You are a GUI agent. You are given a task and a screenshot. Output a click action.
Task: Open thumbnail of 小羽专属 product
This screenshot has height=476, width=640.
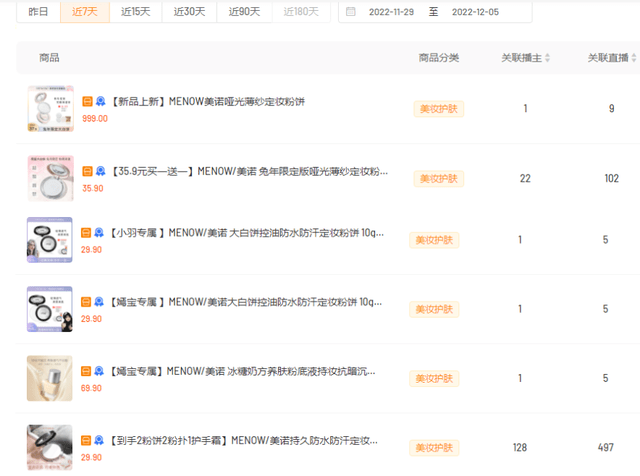[49, 240]
